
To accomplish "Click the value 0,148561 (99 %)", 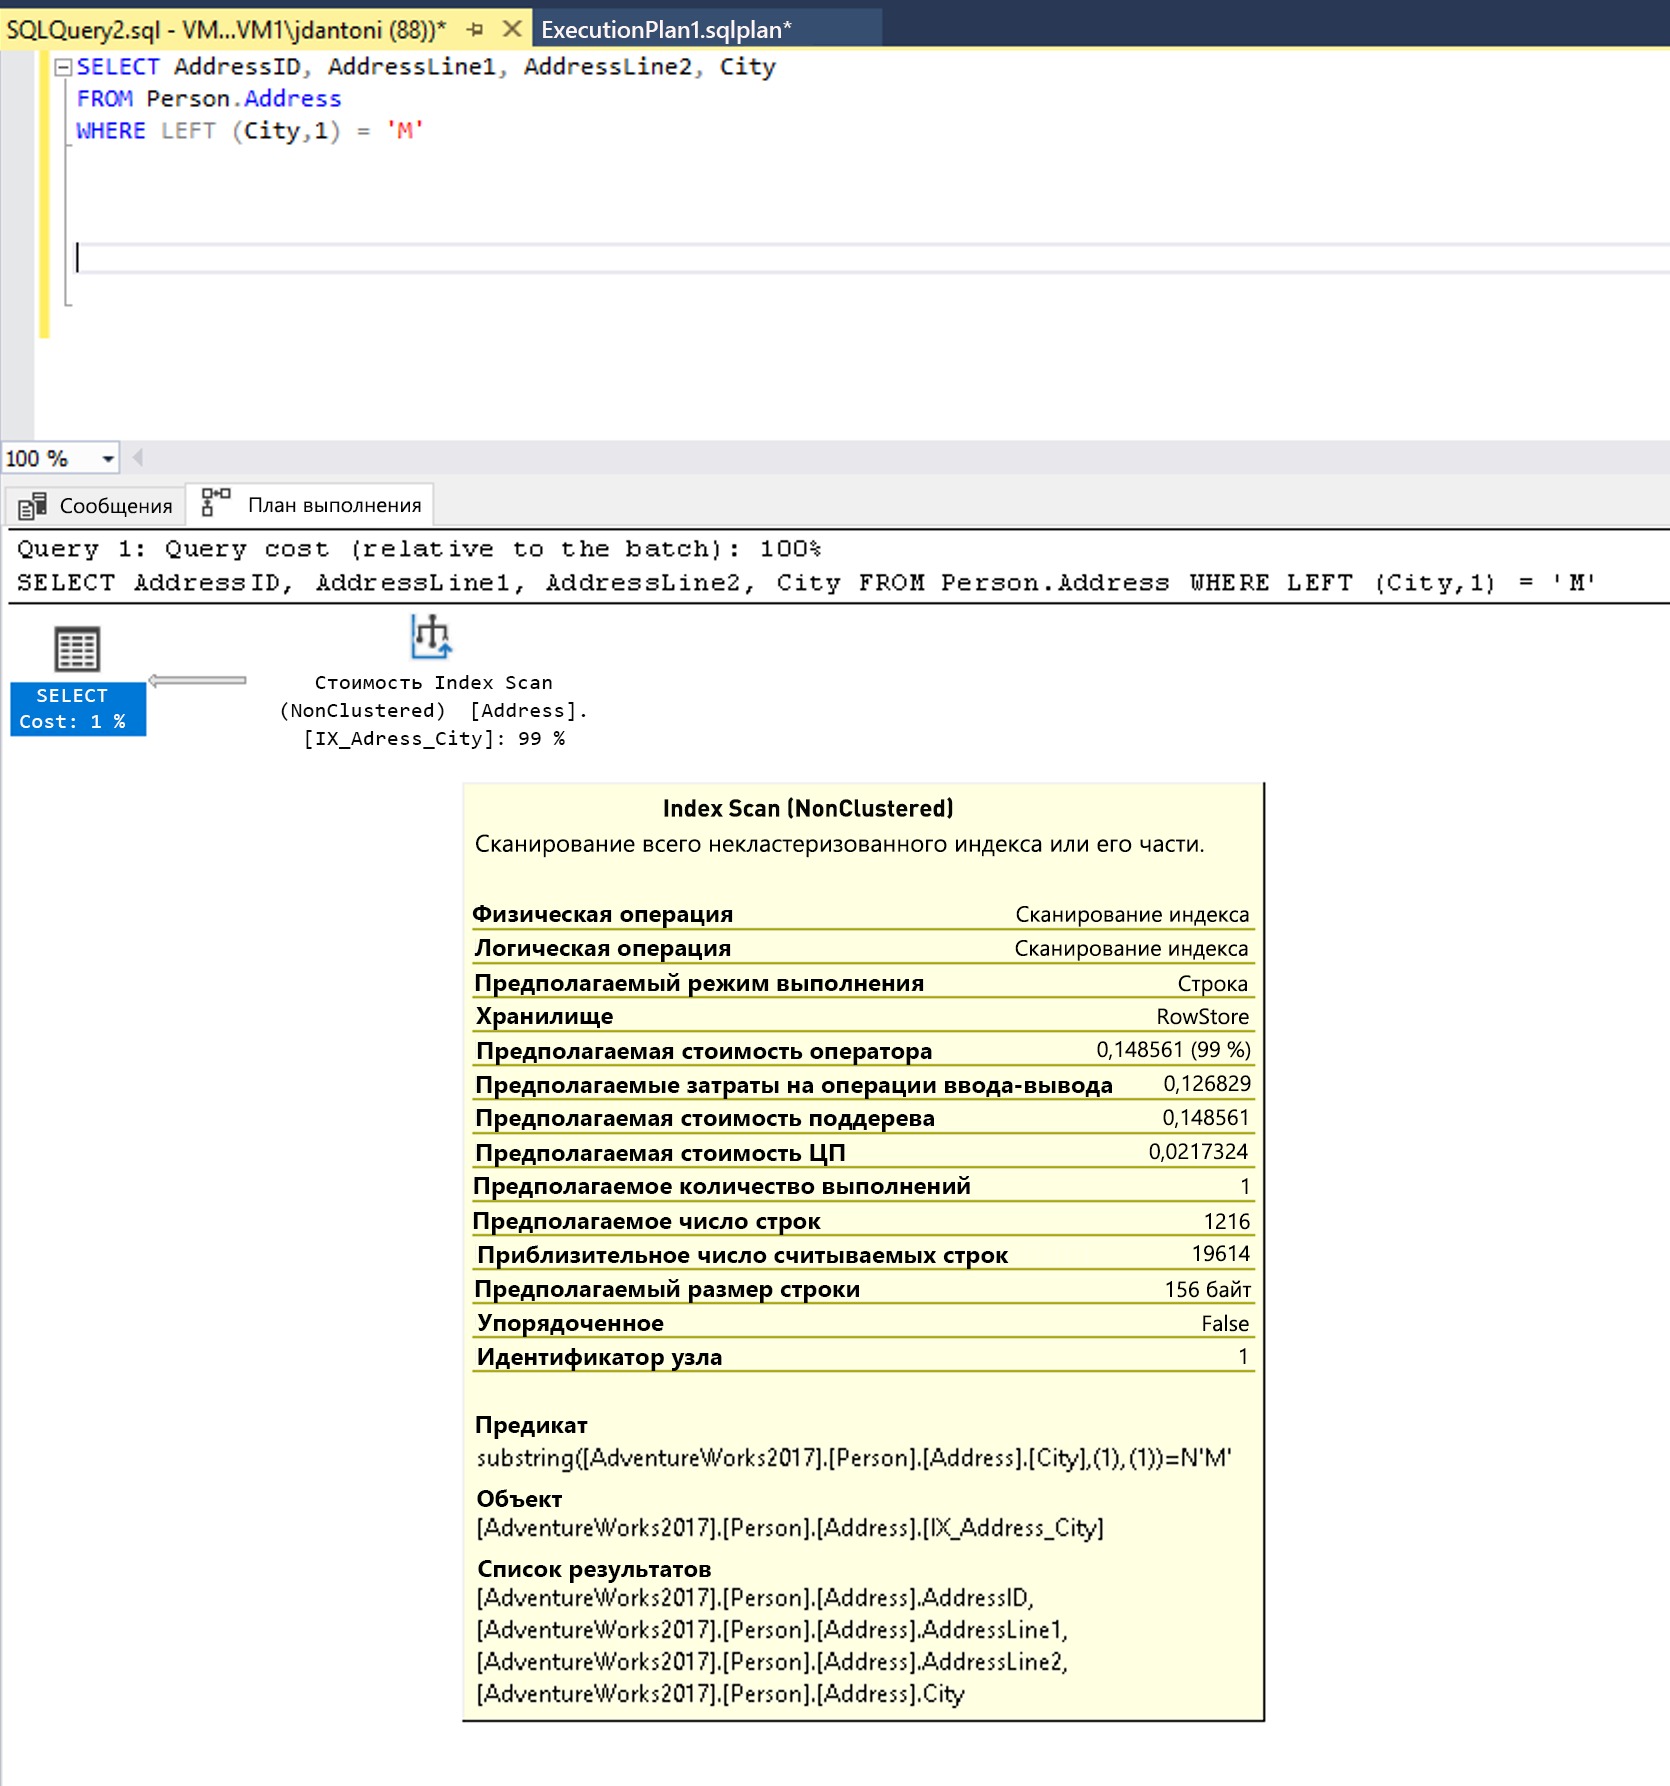I will (x=1173, y=1050).
